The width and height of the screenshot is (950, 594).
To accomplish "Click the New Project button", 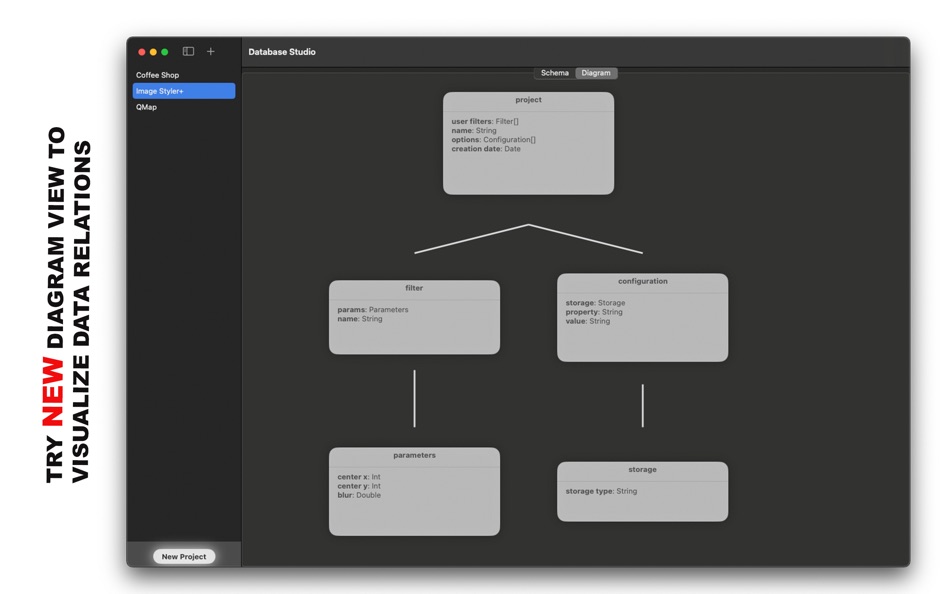I will tap(183, 556).
